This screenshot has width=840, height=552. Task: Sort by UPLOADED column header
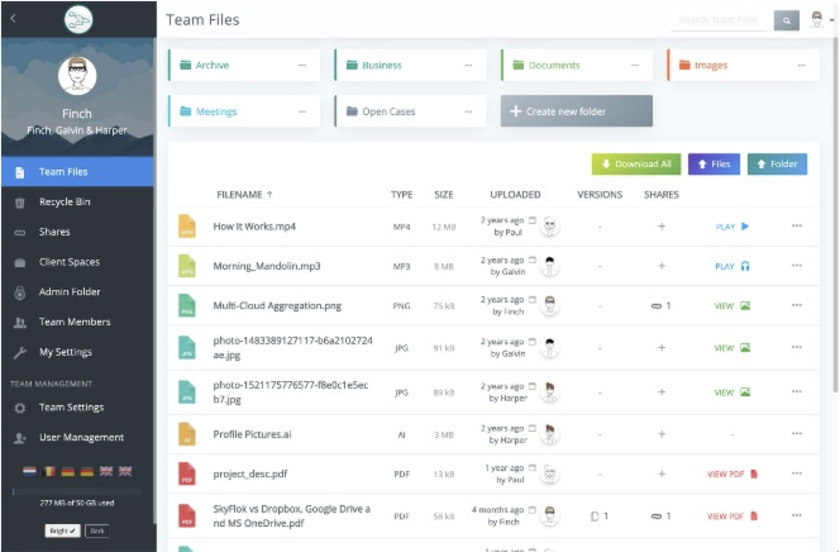click(515, 195)
